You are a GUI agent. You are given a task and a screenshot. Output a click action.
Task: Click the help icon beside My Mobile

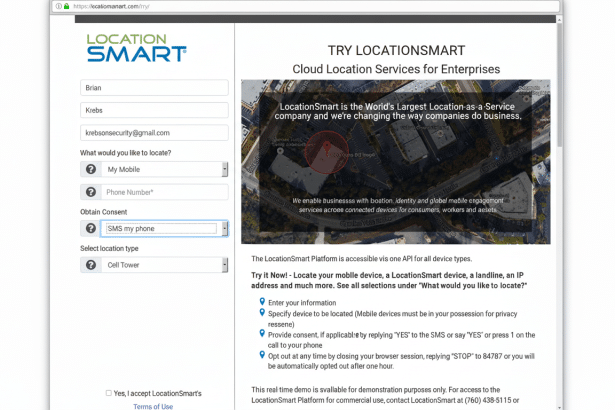point(91,169)
